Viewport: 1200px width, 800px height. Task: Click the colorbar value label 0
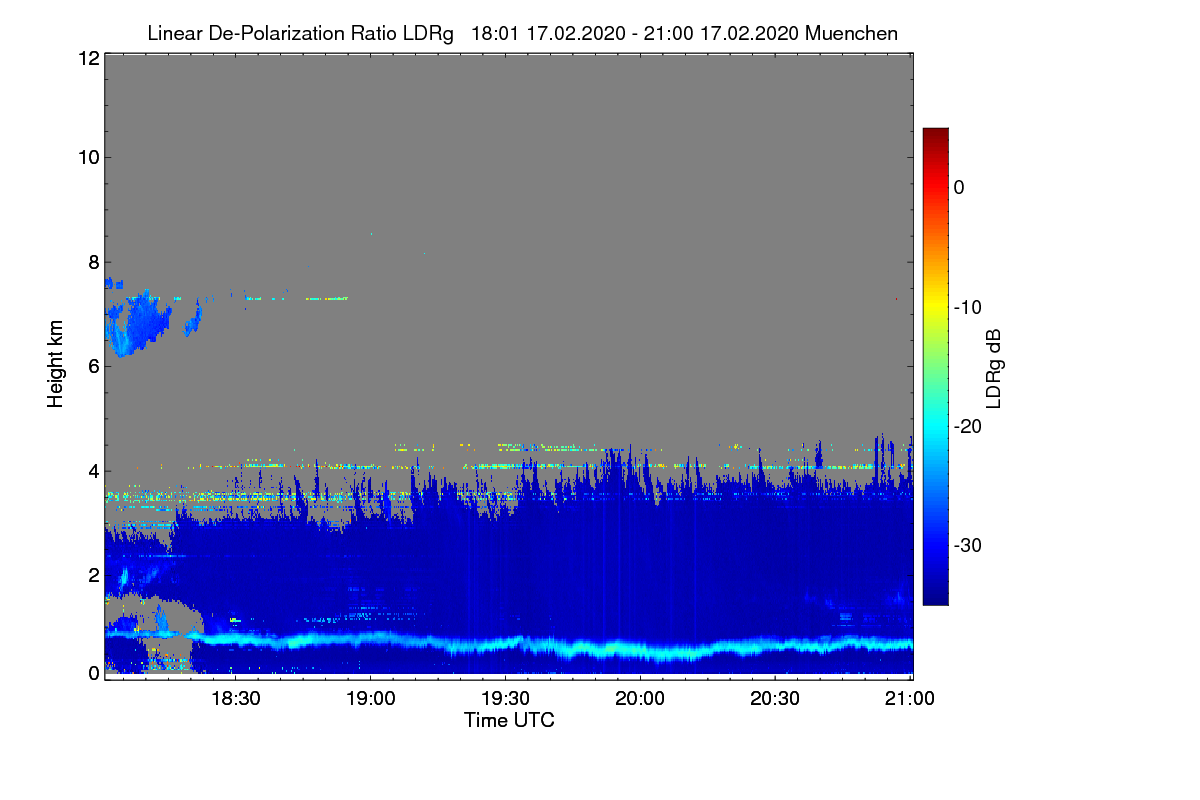959,187
